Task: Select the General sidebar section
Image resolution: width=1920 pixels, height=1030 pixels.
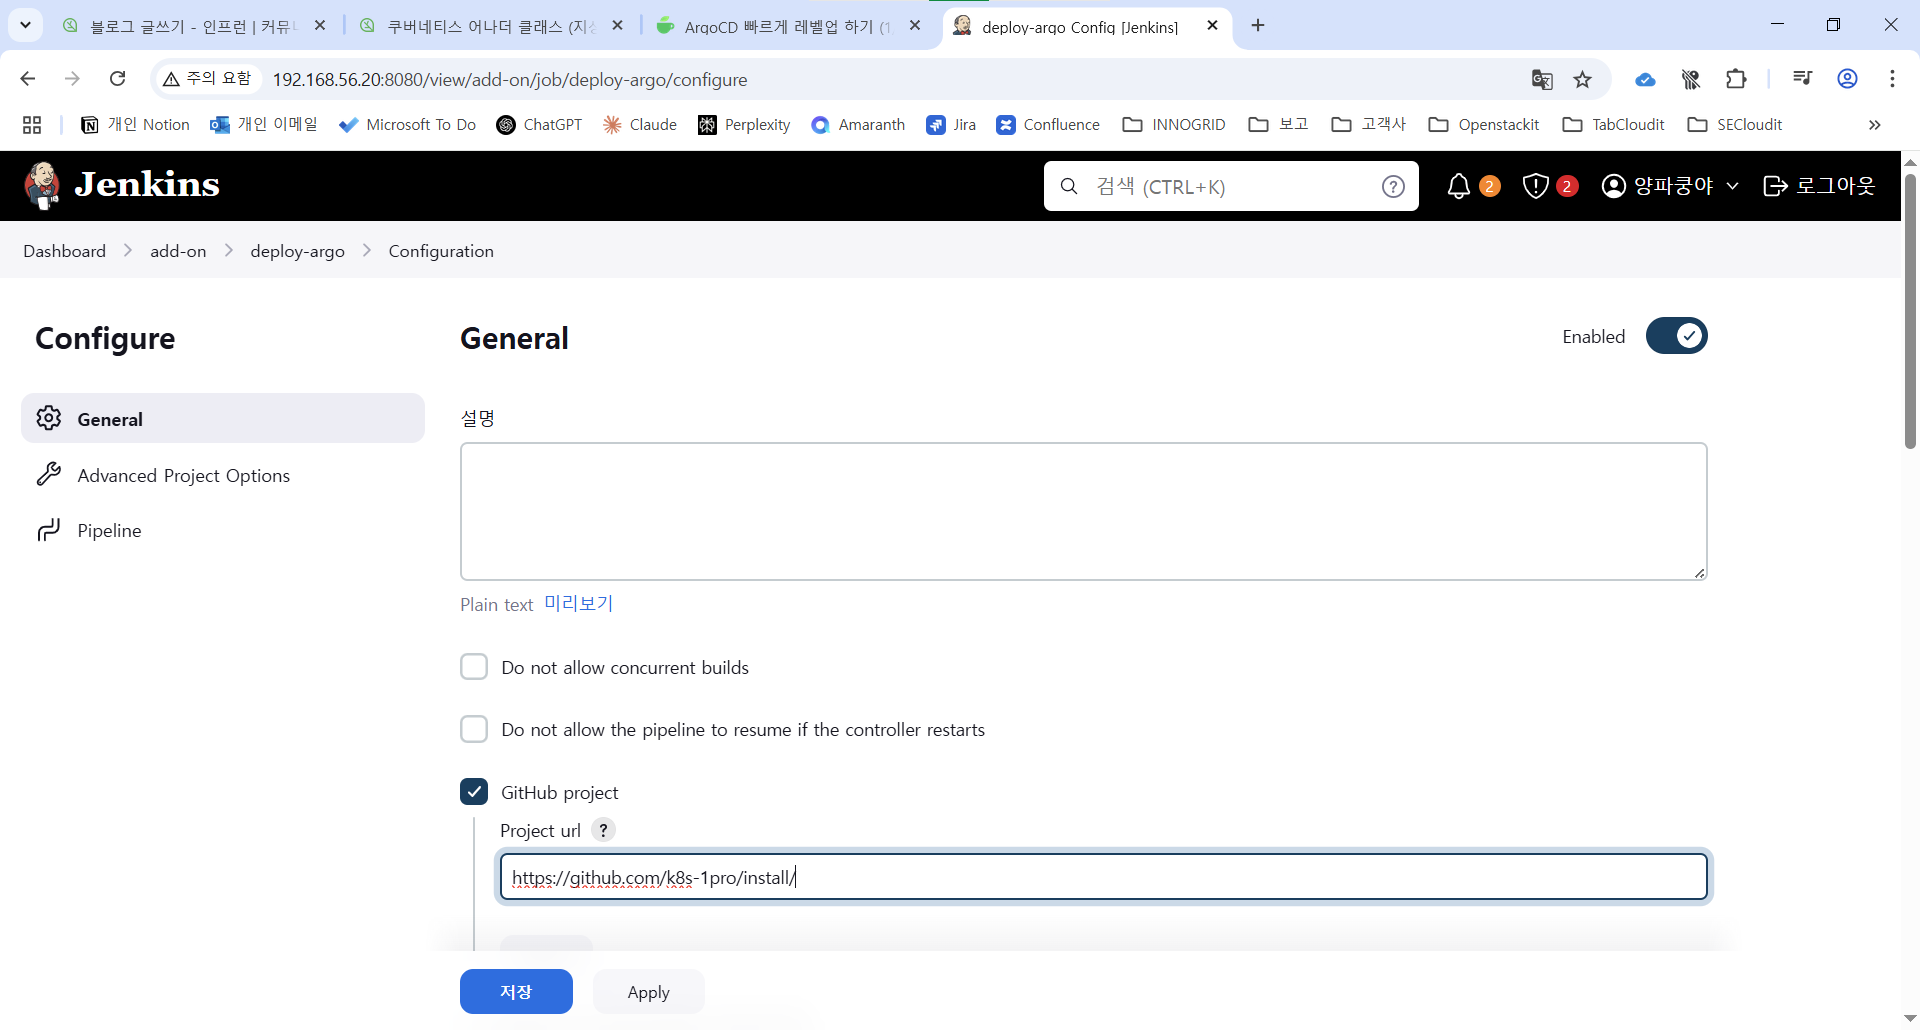Action: point(223,418)
